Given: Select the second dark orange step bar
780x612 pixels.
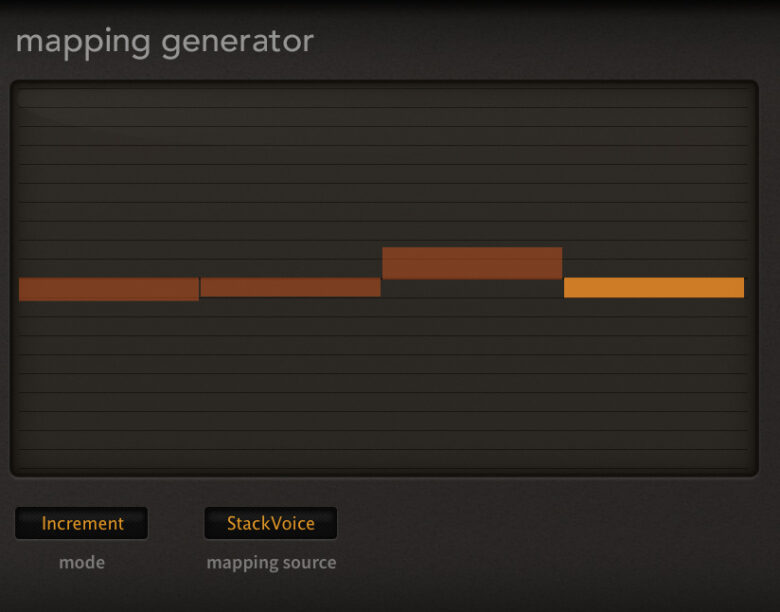Looking at the screenshot, I should pos(291,287).
